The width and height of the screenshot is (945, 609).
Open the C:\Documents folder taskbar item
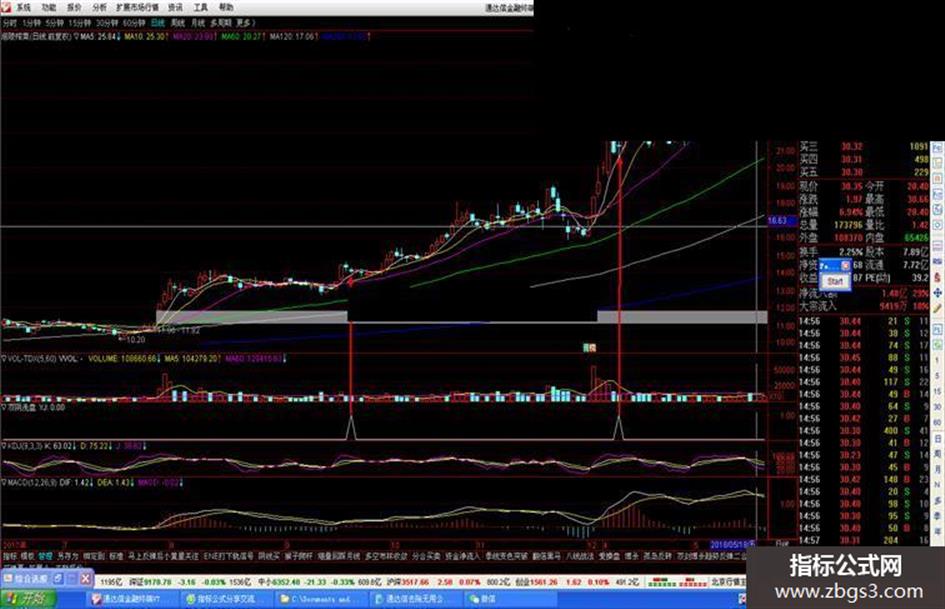(321, 599)
